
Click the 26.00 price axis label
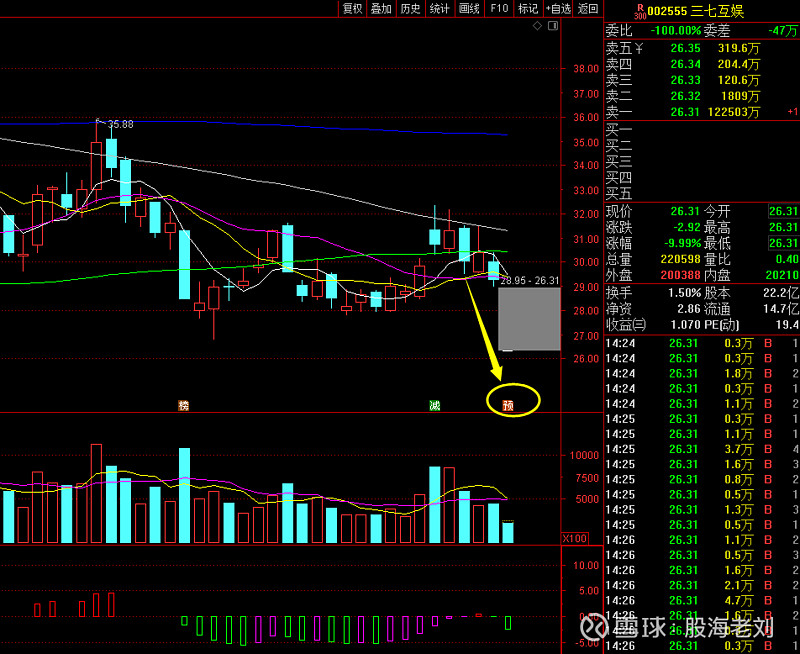[586, 359]
